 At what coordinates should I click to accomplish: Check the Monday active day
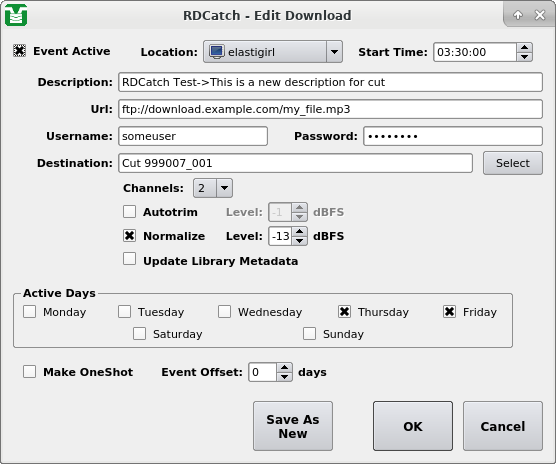tap(29, 312)
